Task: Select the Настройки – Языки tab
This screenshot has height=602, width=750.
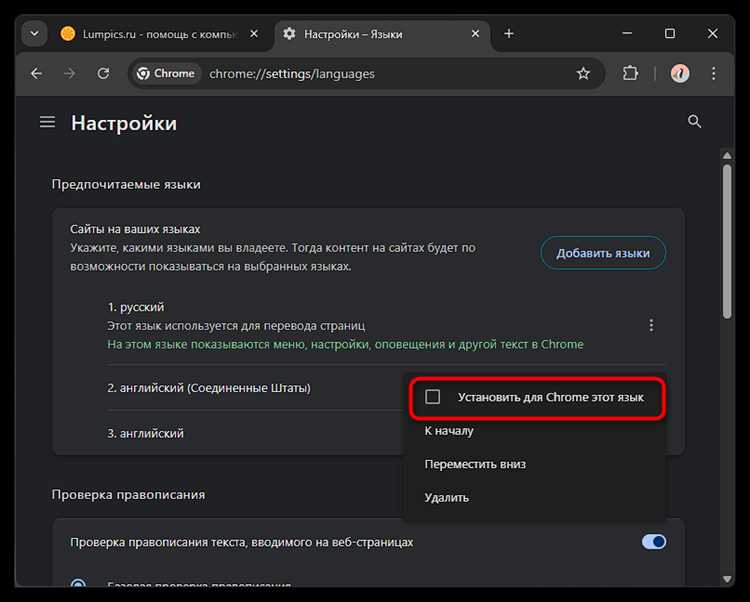Action: [382, 34]
